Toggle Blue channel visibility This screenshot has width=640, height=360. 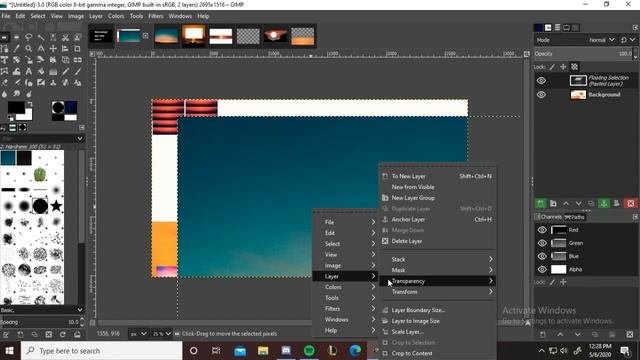click(x=542, y=256)
